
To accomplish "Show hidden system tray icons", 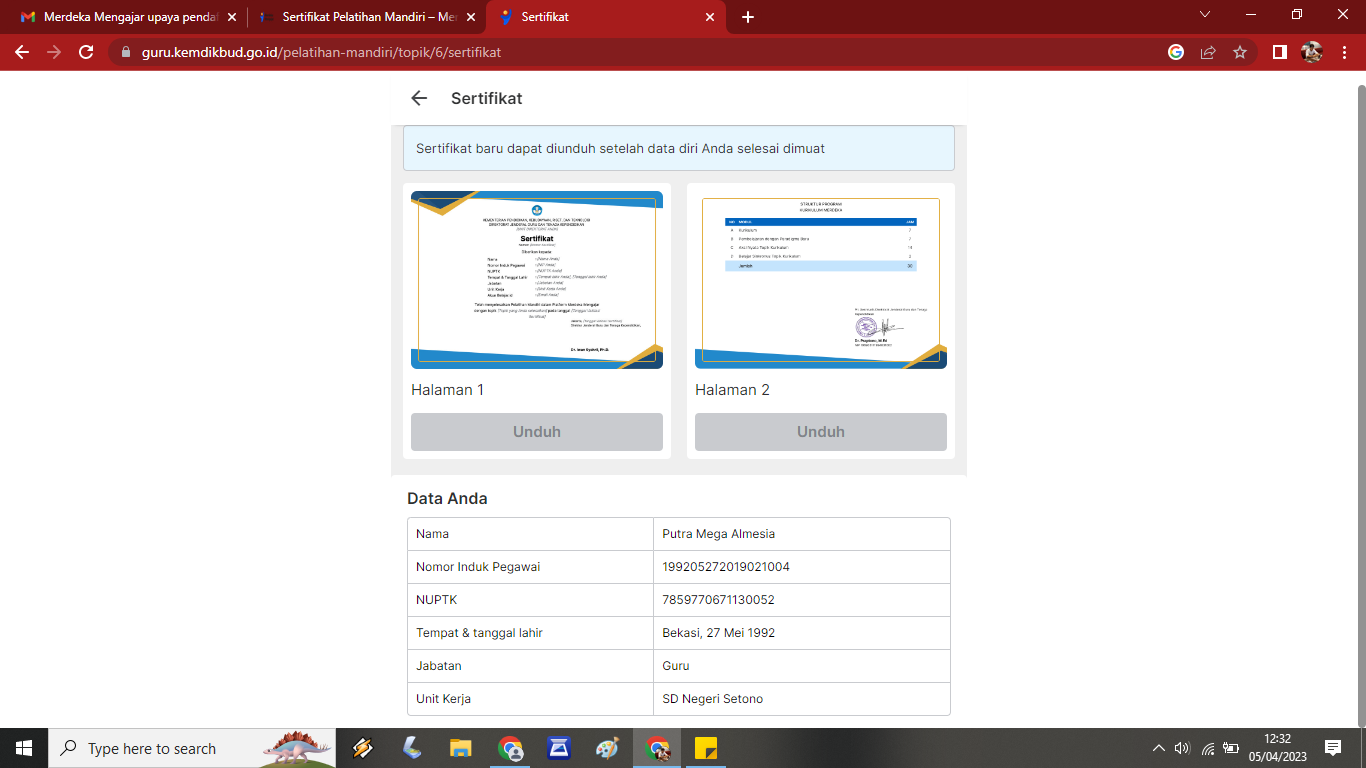I will (1159, 748).
